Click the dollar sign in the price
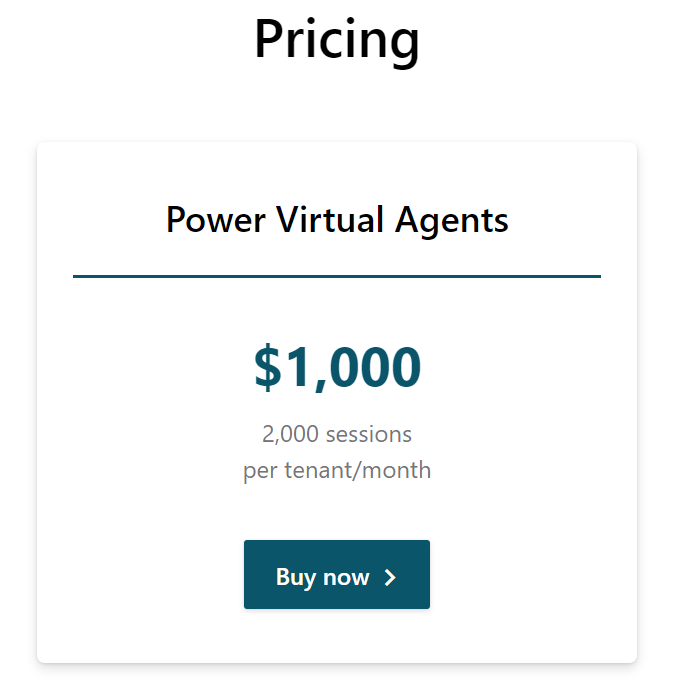 (x=268, y=367)
